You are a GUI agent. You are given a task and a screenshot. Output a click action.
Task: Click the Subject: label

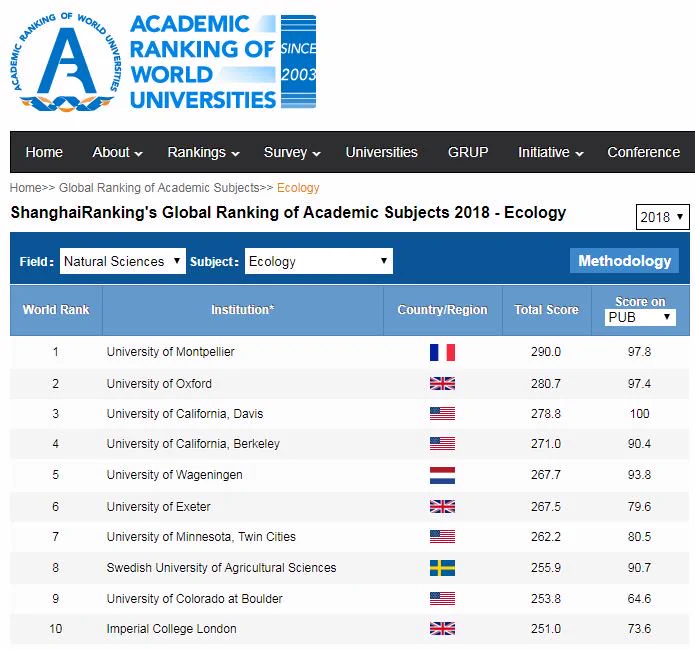215,262
